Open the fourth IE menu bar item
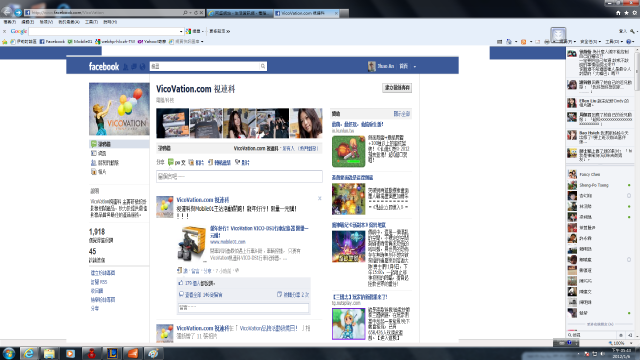640x360 pixels. click(x=69, y=22)
